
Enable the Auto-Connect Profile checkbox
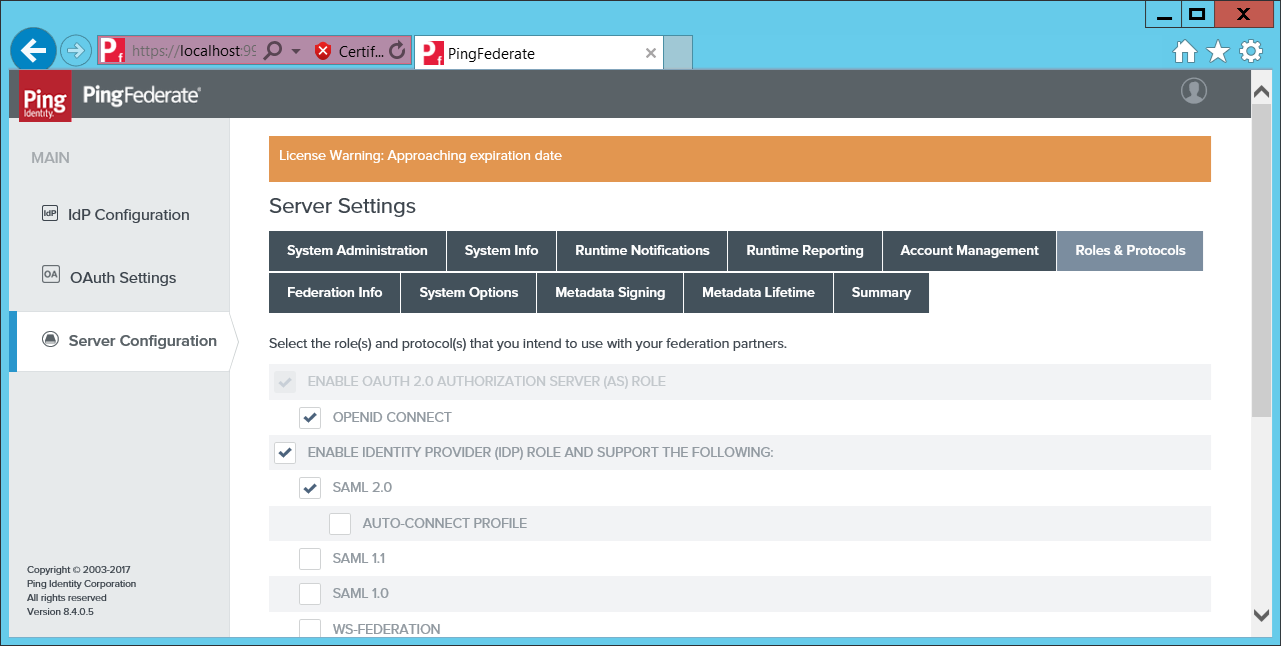(340, 523)
